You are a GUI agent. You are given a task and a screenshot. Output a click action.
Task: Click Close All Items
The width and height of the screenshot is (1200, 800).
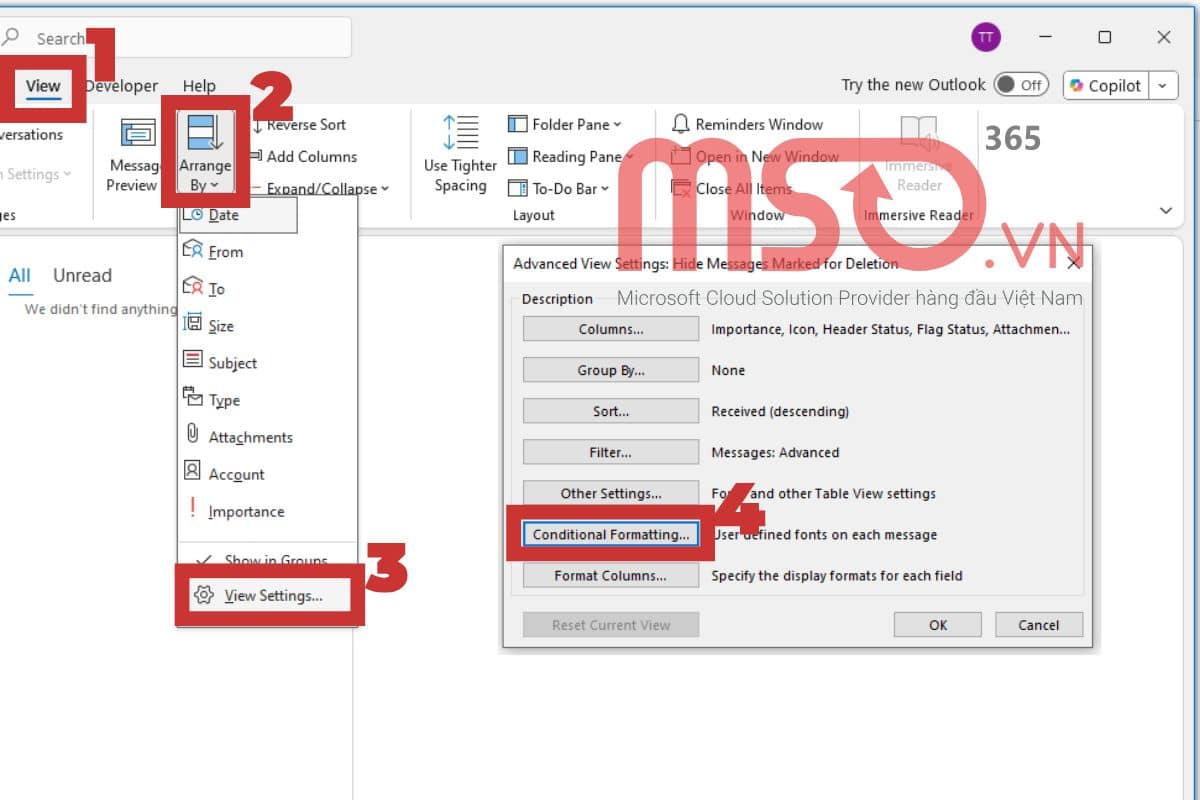point(732,188)
